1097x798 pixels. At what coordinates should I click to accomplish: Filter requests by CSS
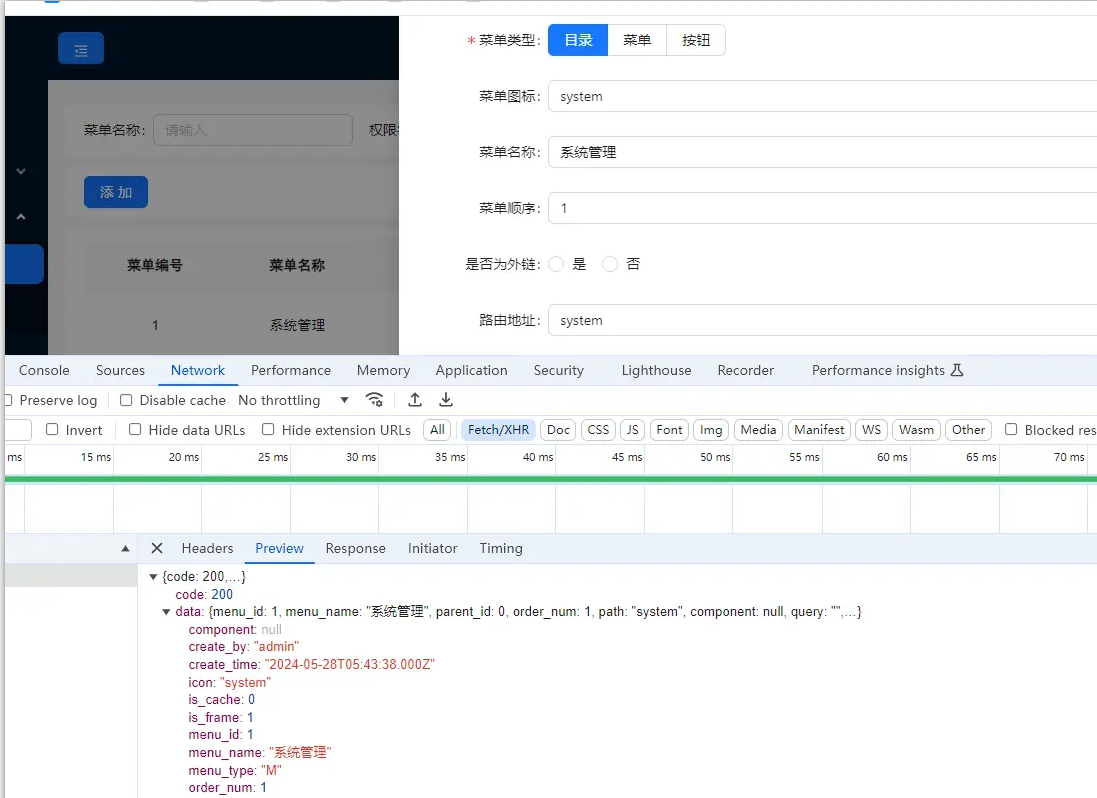pyautogui.click(x=598, y=429)
